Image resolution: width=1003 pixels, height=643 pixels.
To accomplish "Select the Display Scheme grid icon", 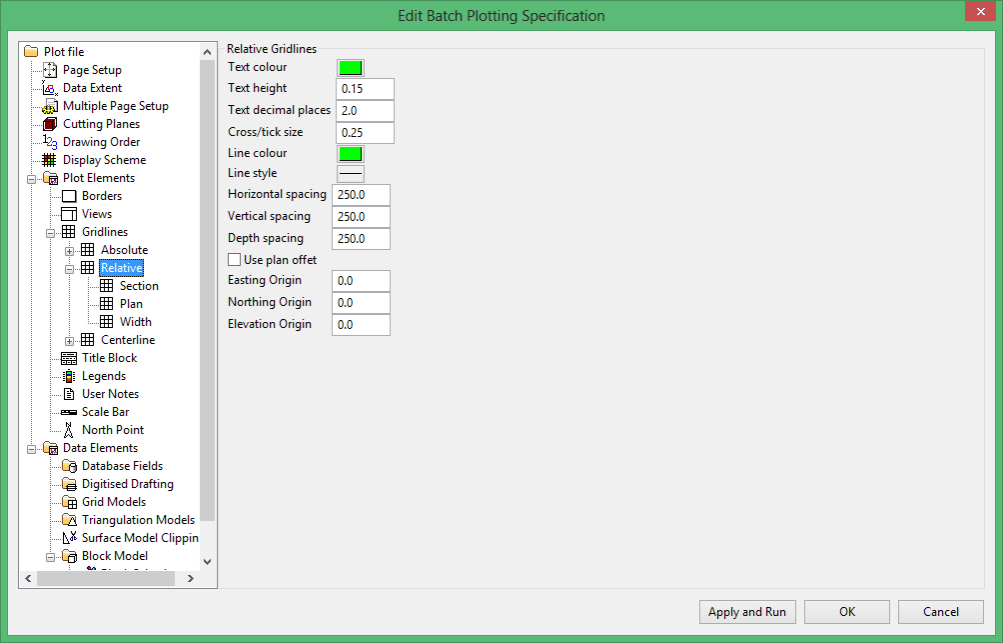I will [49, 160].
